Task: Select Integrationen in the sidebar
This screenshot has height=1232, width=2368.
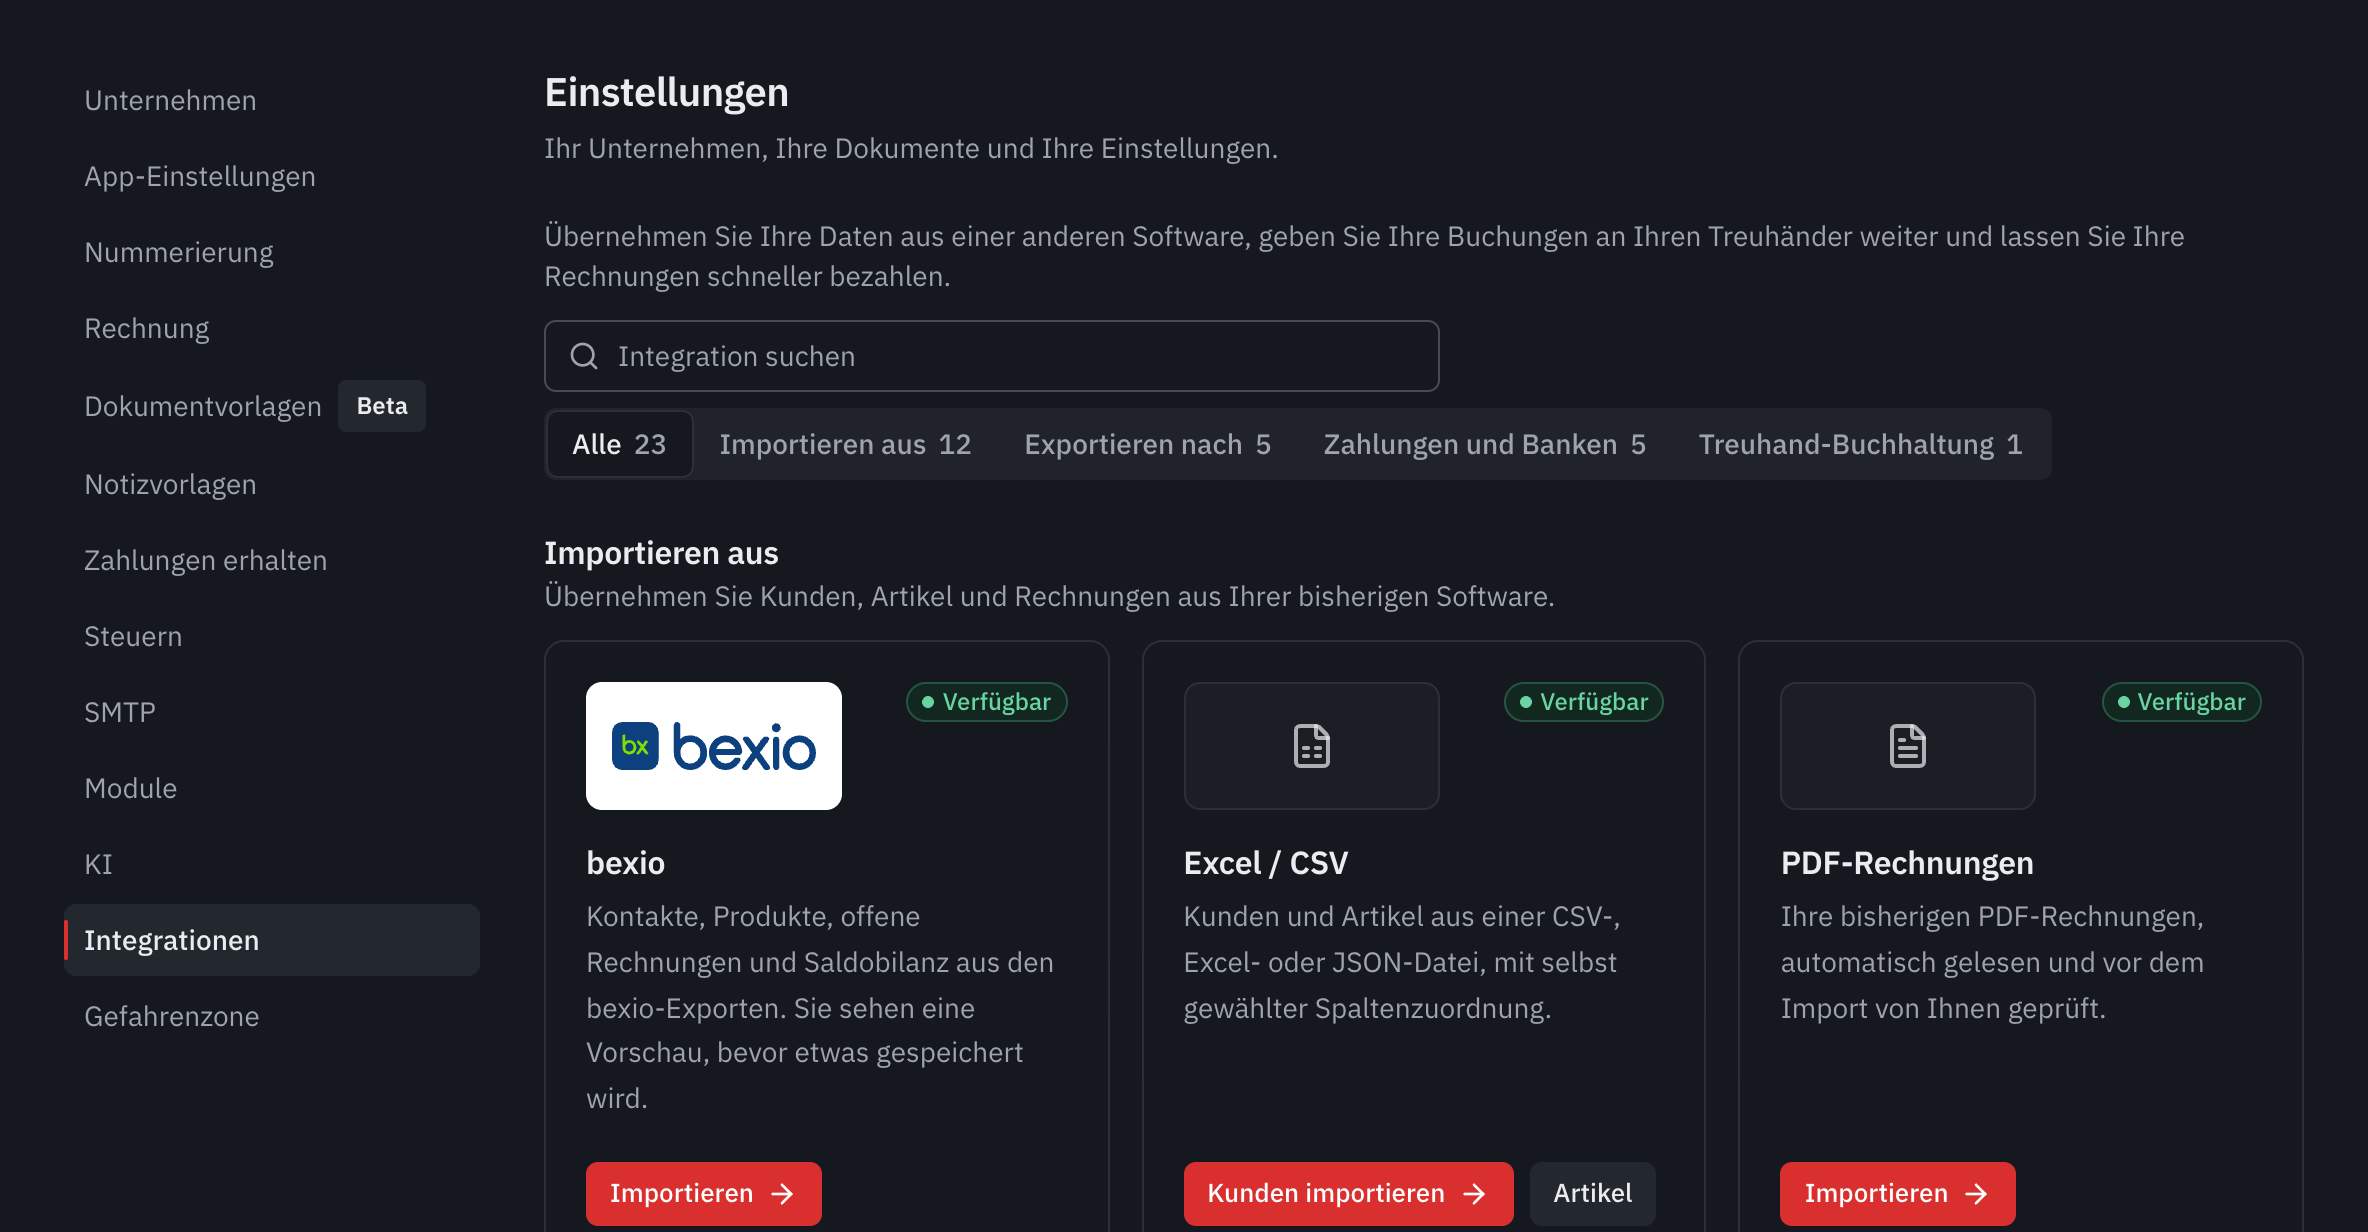Action: (x=272, y=940)
